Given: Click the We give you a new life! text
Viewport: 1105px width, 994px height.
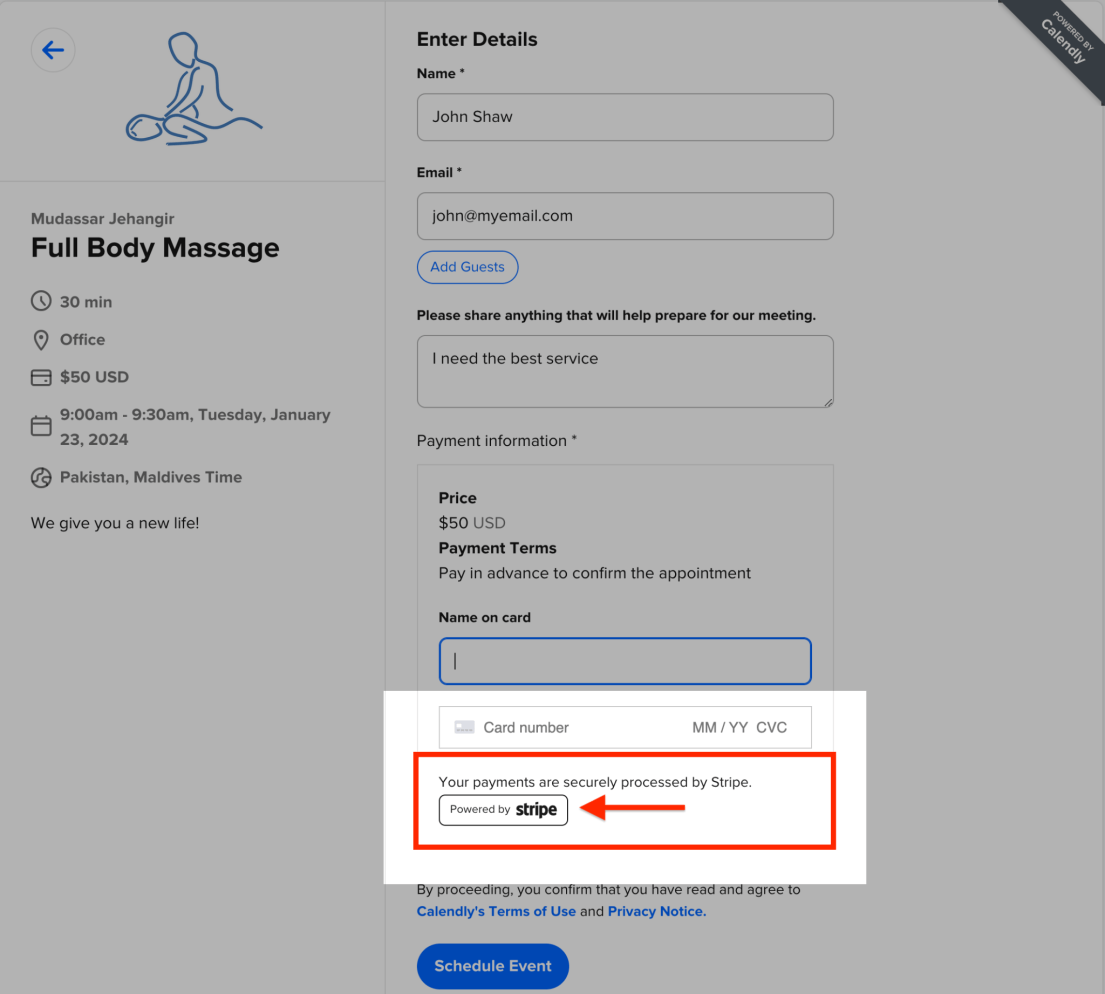Looking at the screenshot, I should tap(115, 523).
